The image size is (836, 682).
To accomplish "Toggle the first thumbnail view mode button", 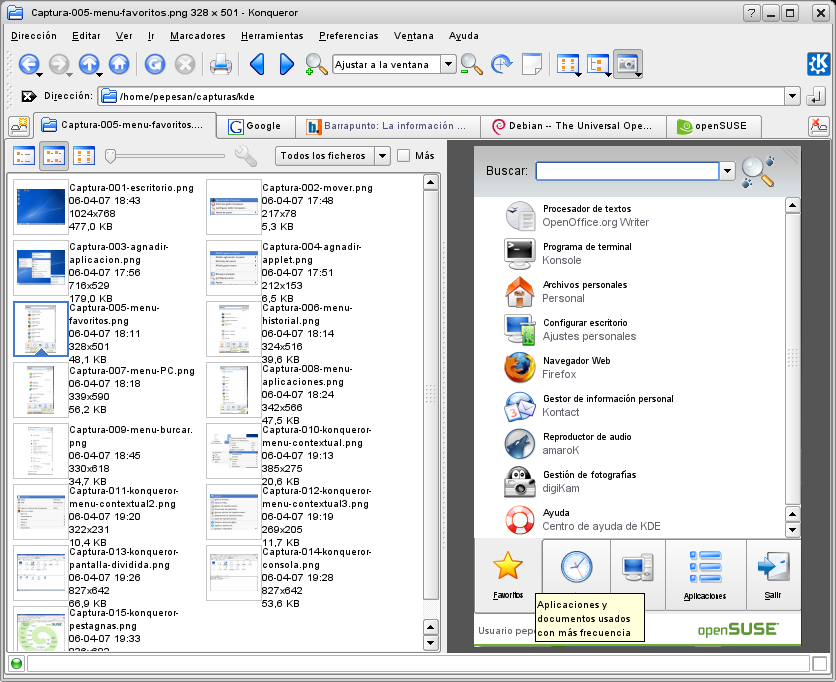I will pos(25,156).
